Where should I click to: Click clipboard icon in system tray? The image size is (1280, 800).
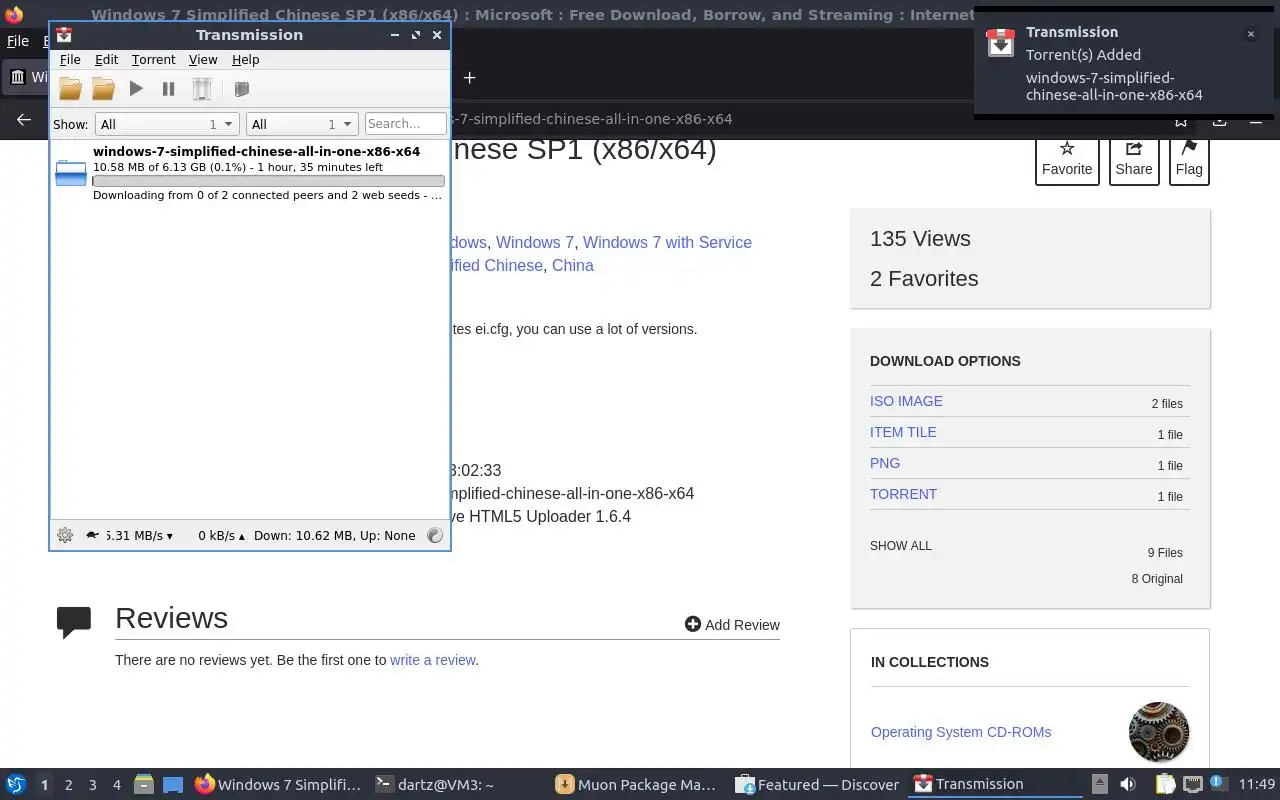pyautogui.click(x=1166, y=785)
